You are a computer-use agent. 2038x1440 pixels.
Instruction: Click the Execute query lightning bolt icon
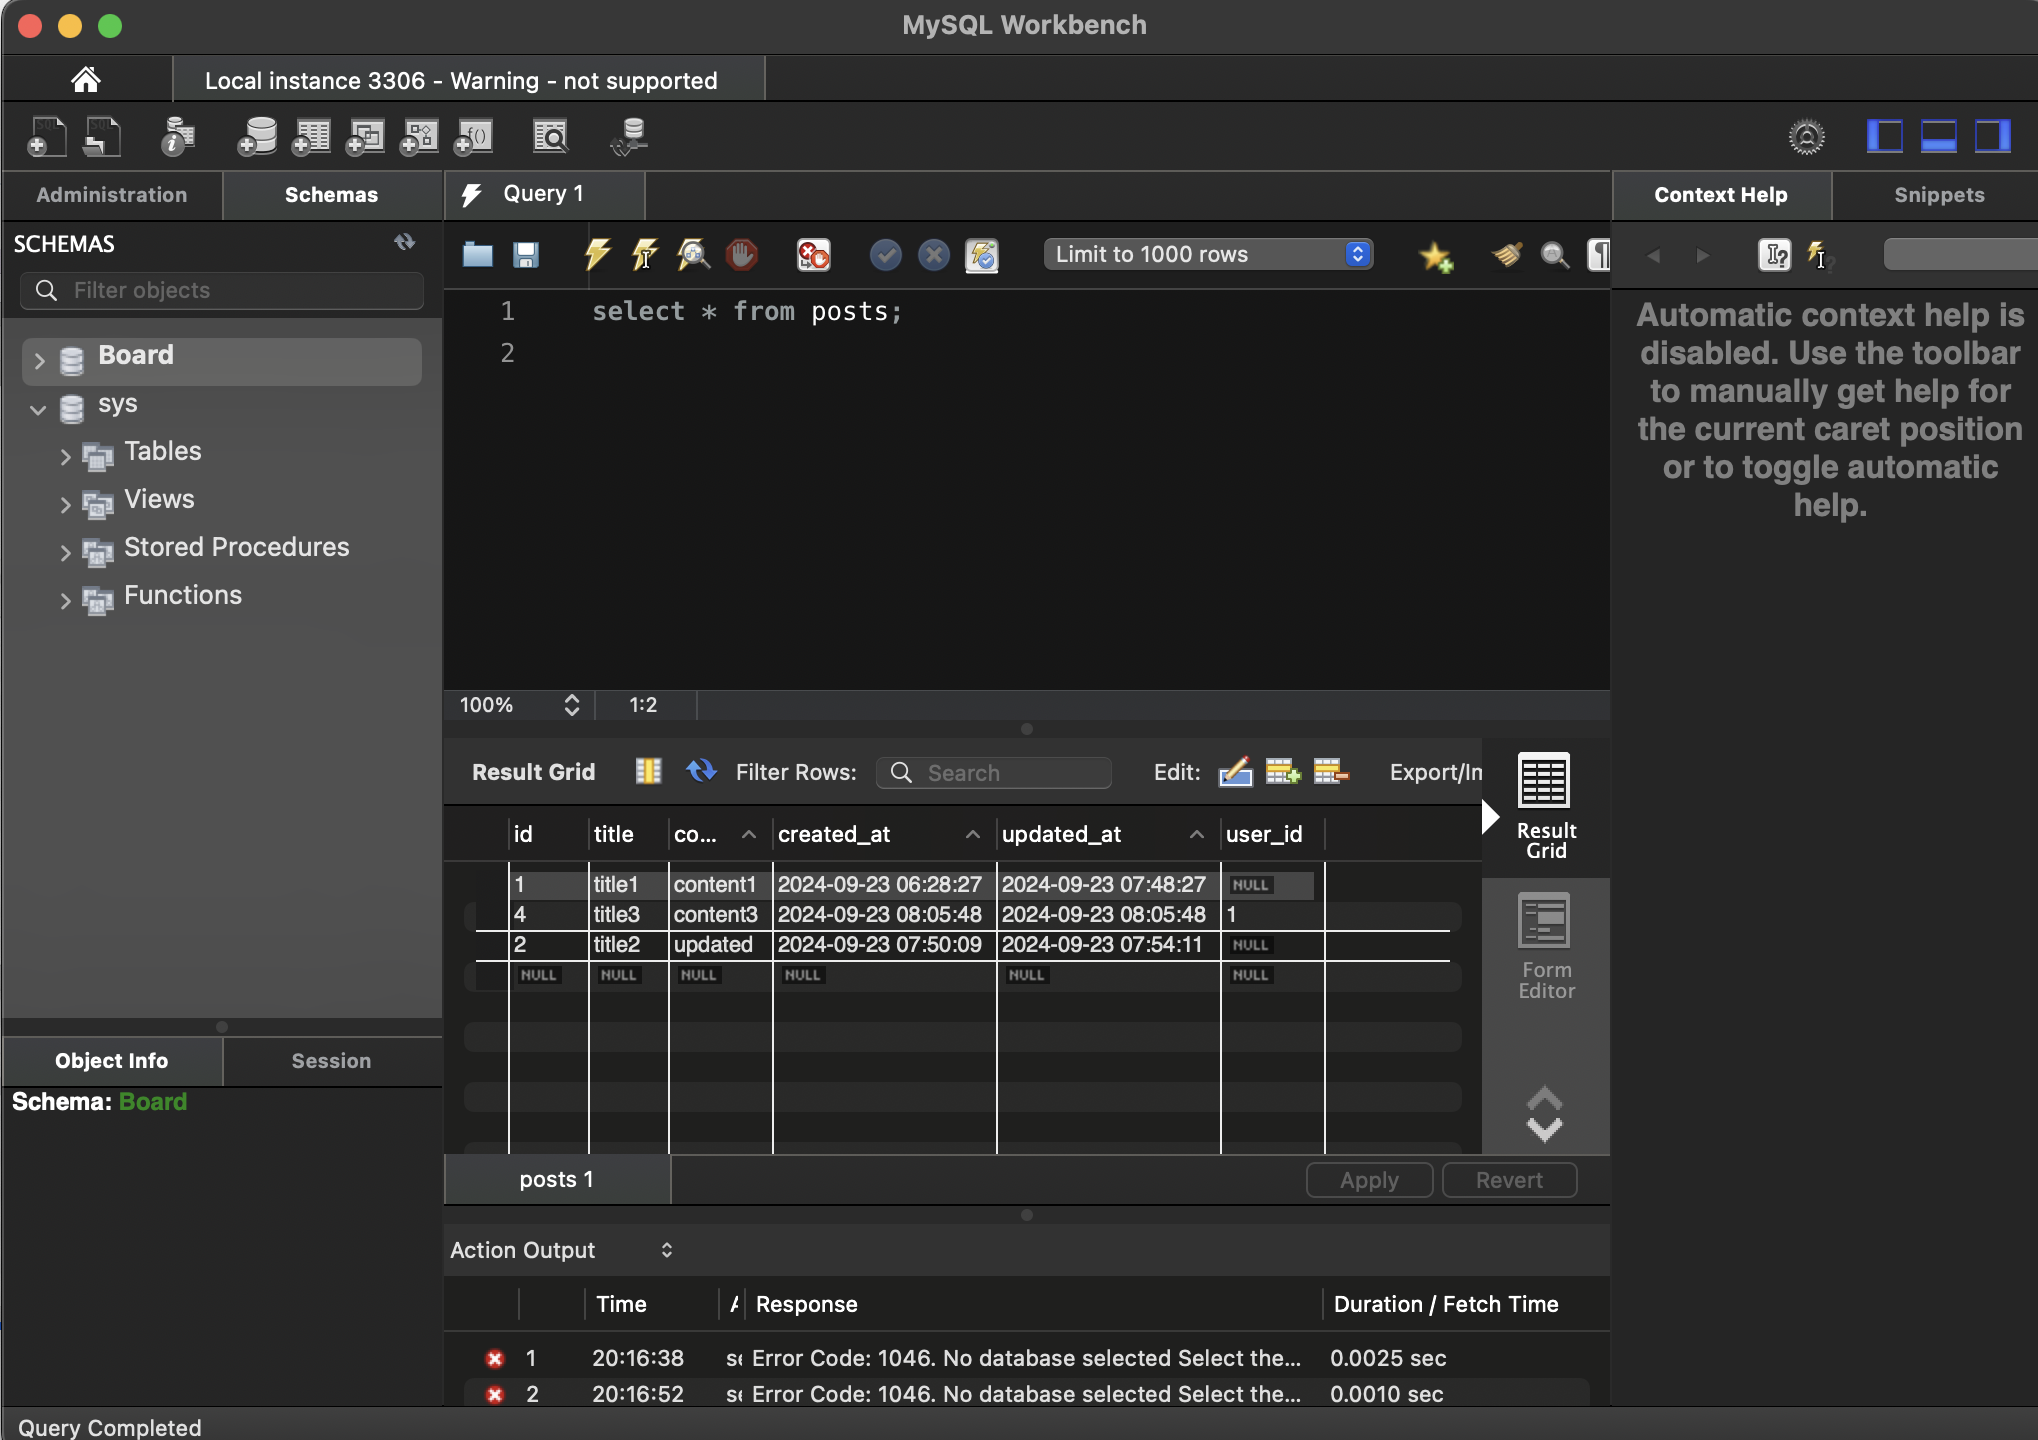(597, 255)
